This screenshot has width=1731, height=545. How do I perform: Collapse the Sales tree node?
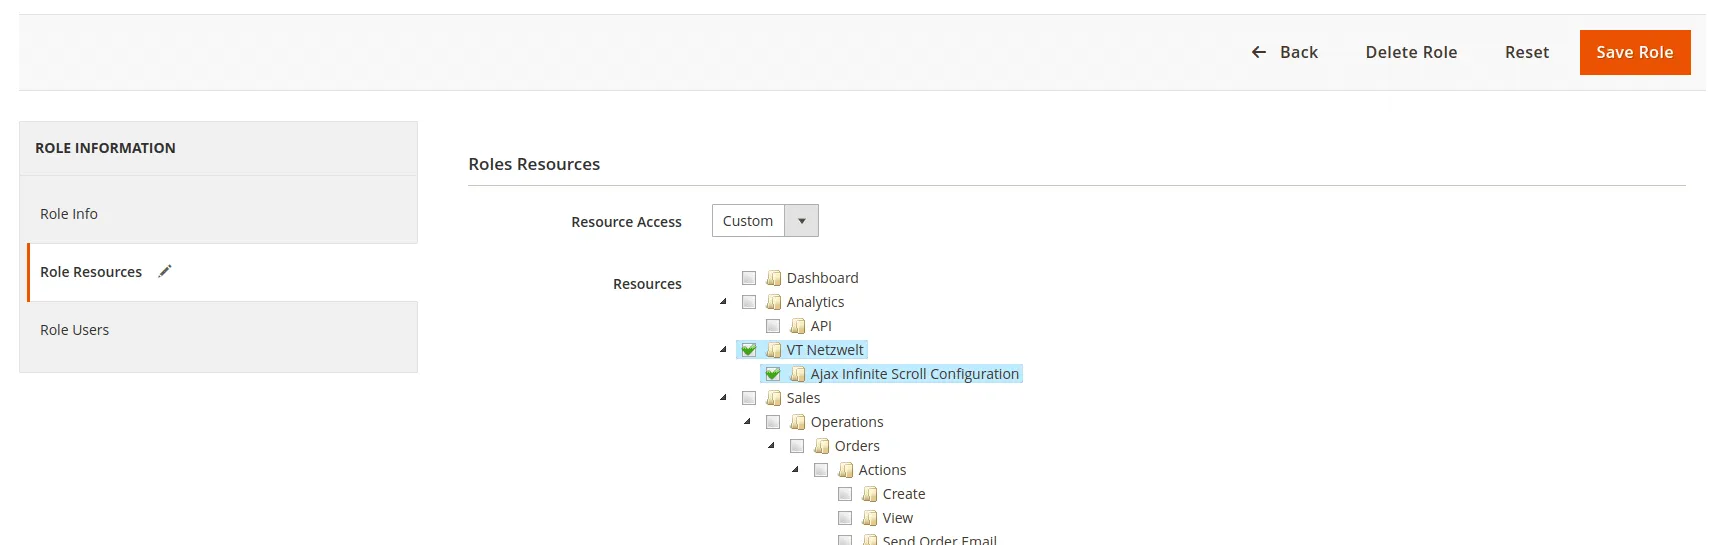[723, 398]
